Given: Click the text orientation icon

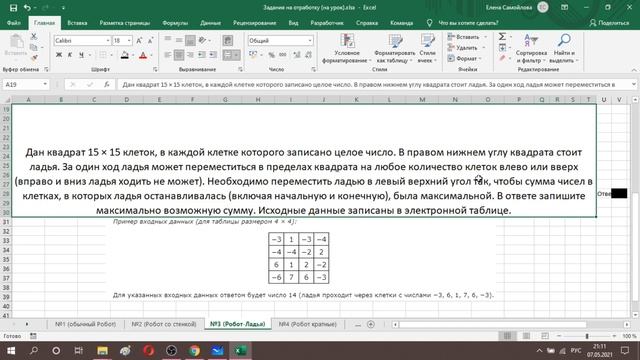Looking at the screenshot, I should point(202,40).
